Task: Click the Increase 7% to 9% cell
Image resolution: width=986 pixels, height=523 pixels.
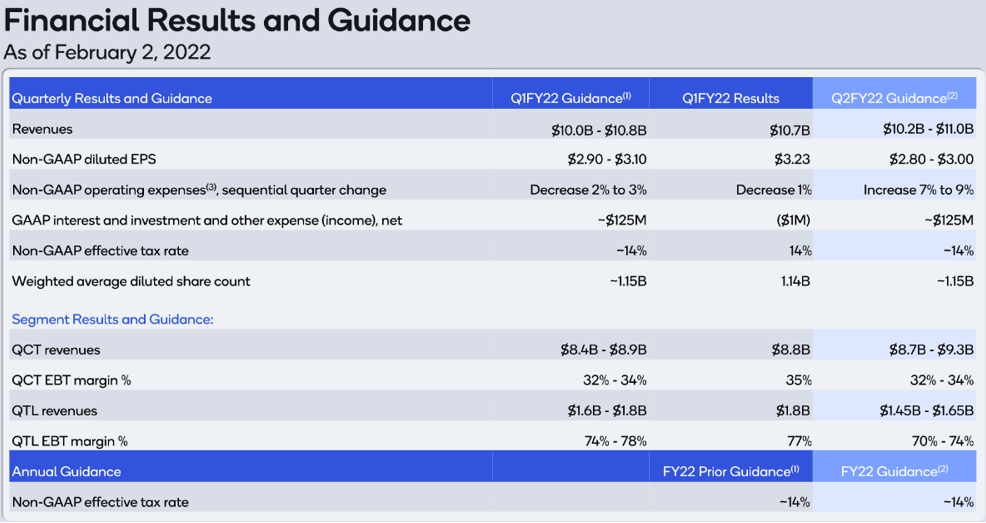Action: tap(918, 190)
